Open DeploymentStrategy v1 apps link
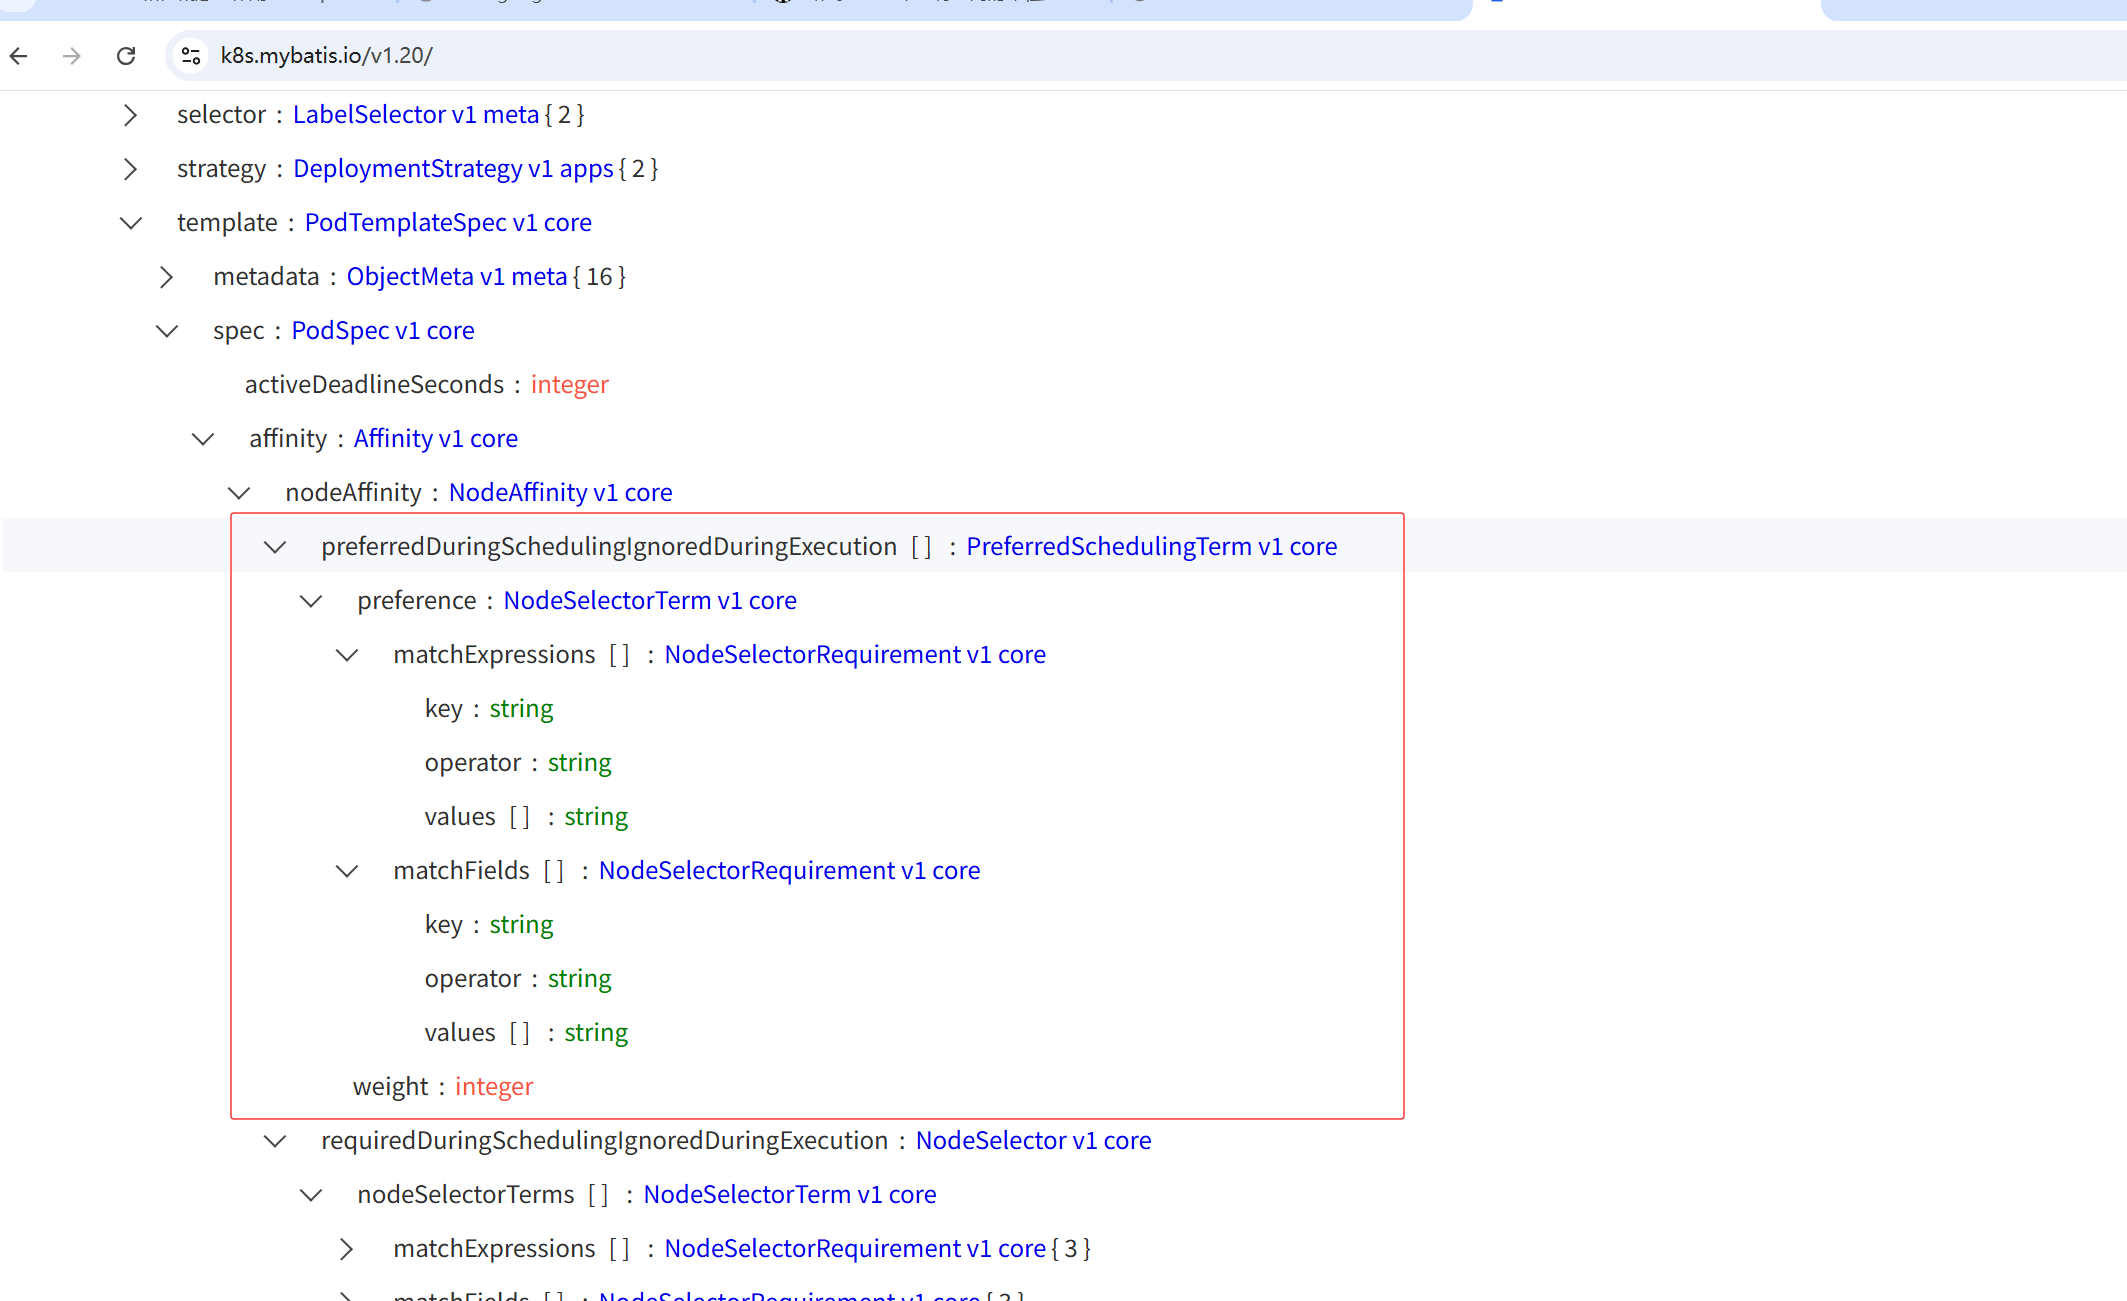2127x1301 pixels. tap(453, 169)
